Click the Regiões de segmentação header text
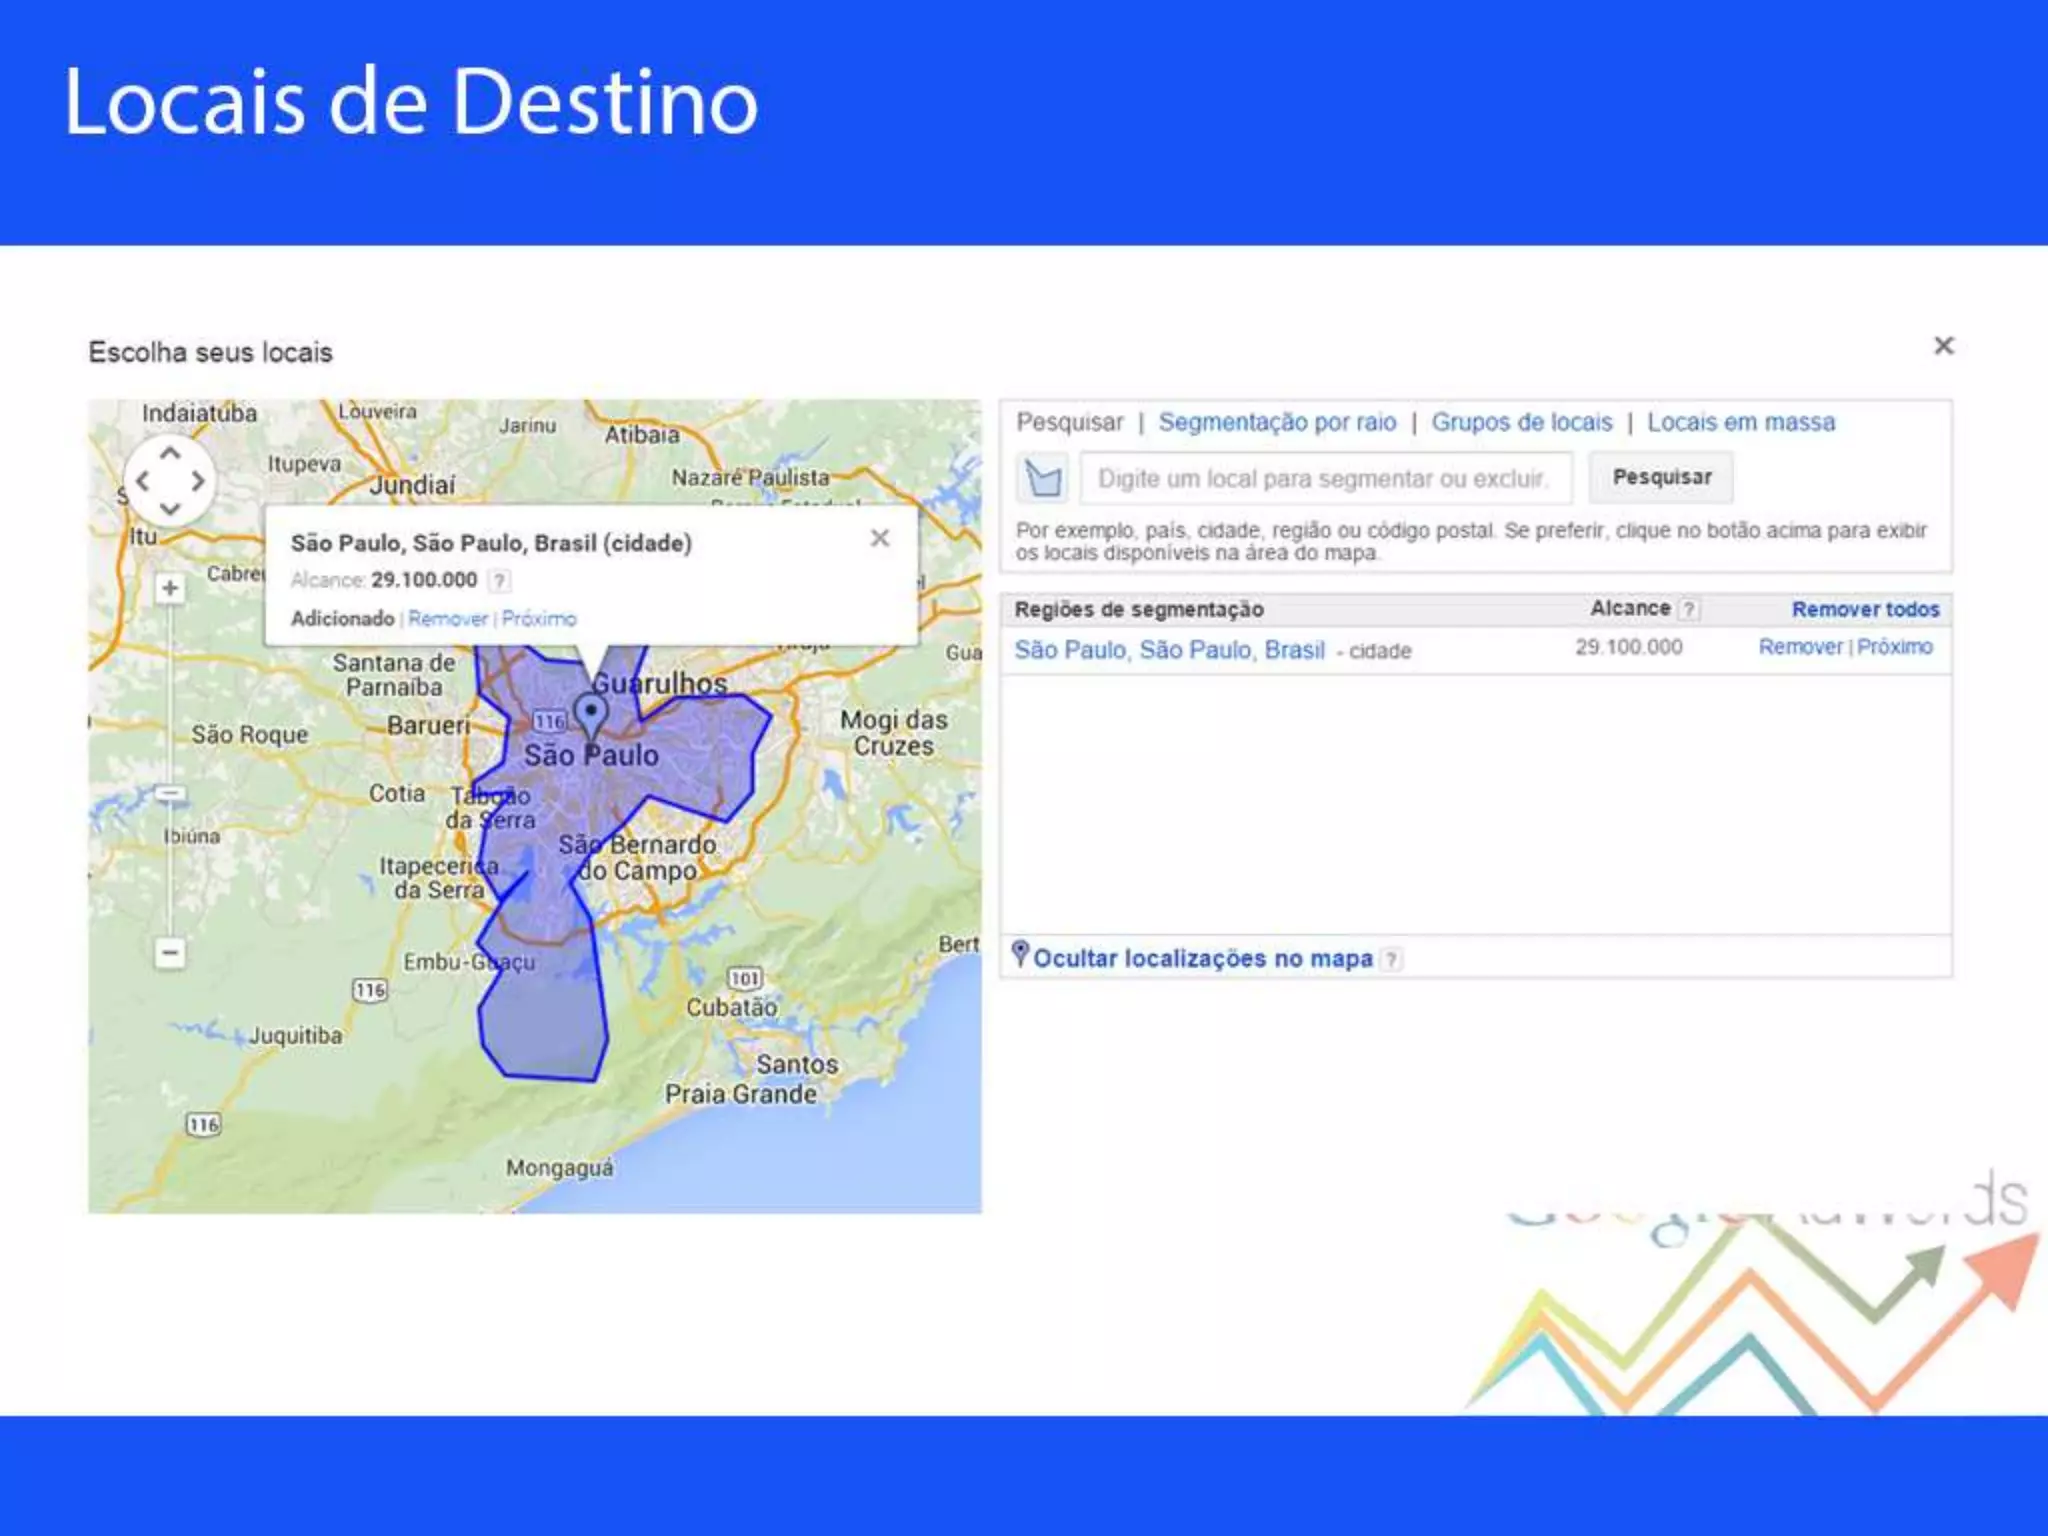The height and width of the screenshot is (1536, 2048). pyautogui.click(x=1139, y=609)
